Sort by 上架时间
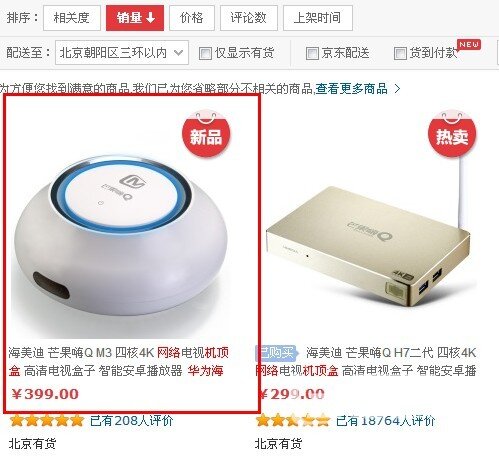Image resolution: width=499 pixels, height=459 pixels. pyautogui.click(x=318, y=18)
